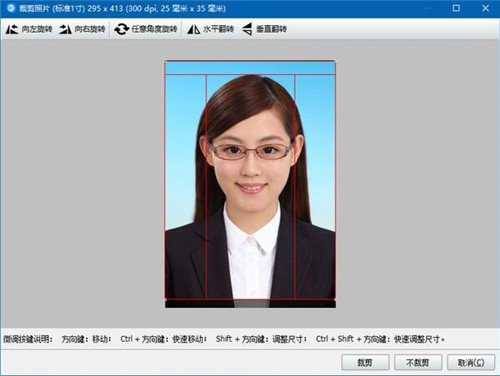Open arbitrary angle rotation (任意角度旋转)
The width and height of the screenshot is (500, 376).
tap(146, 29)
